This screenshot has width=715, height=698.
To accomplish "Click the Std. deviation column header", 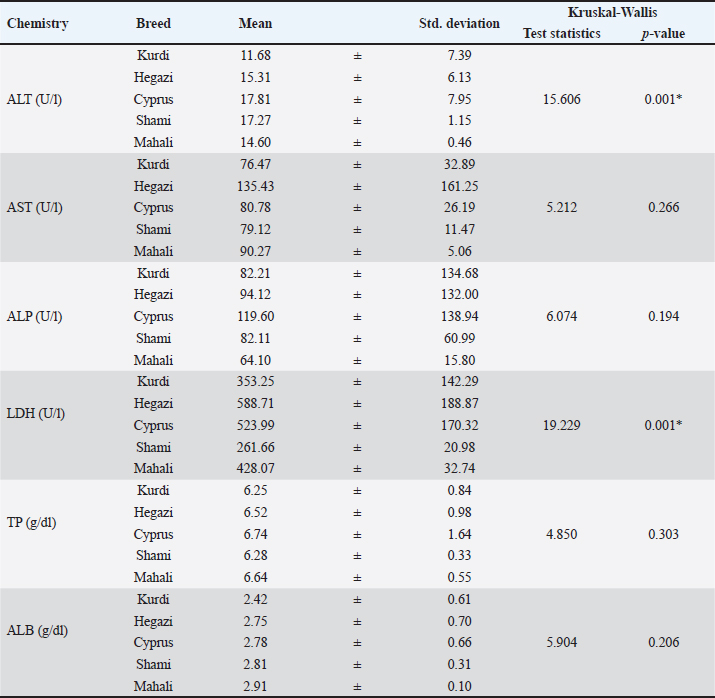I will coord(459,23).
